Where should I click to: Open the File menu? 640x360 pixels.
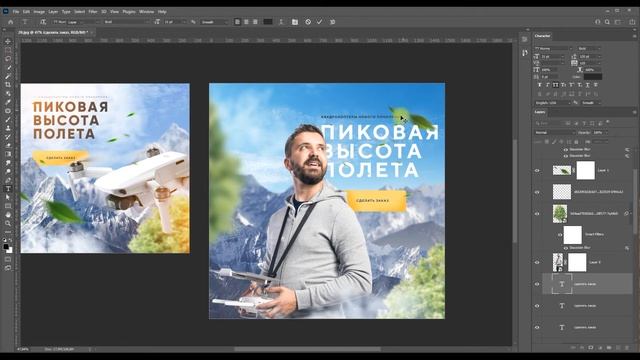[16, 12]
